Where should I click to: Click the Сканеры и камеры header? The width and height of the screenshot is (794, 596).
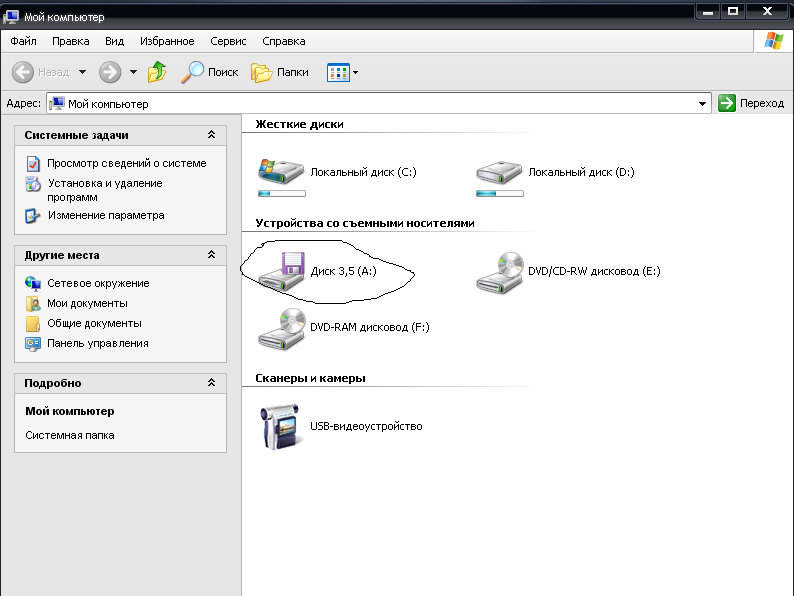(x=310, y=378)
